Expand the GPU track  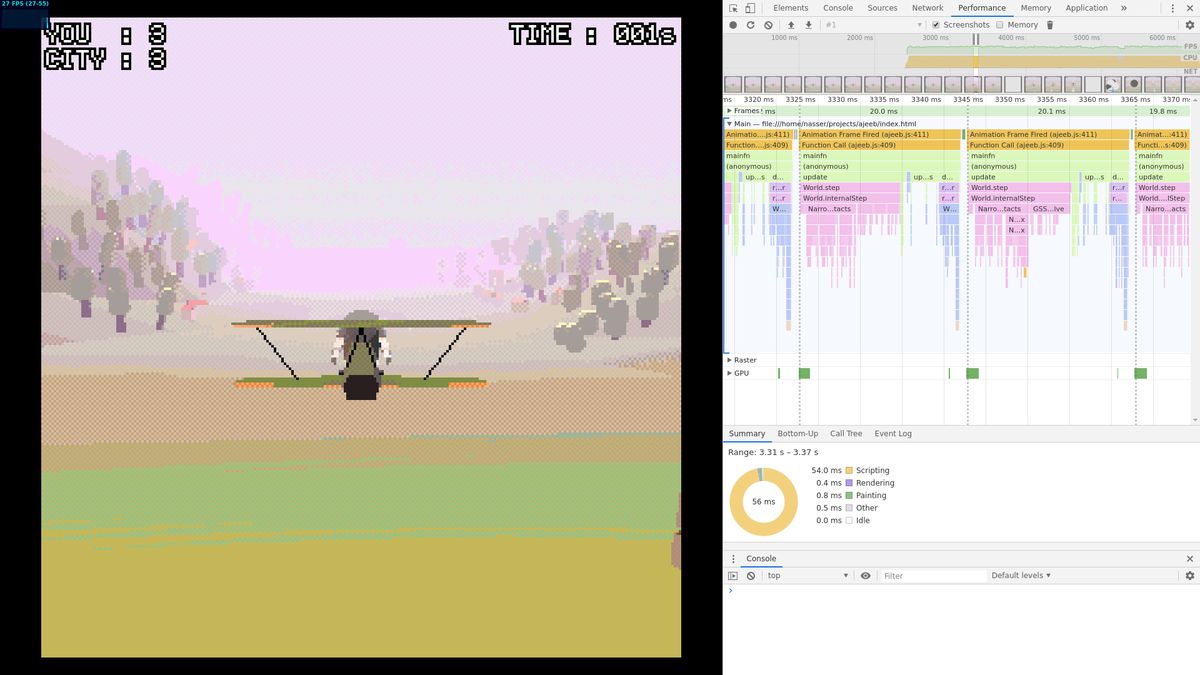[730, 373]
